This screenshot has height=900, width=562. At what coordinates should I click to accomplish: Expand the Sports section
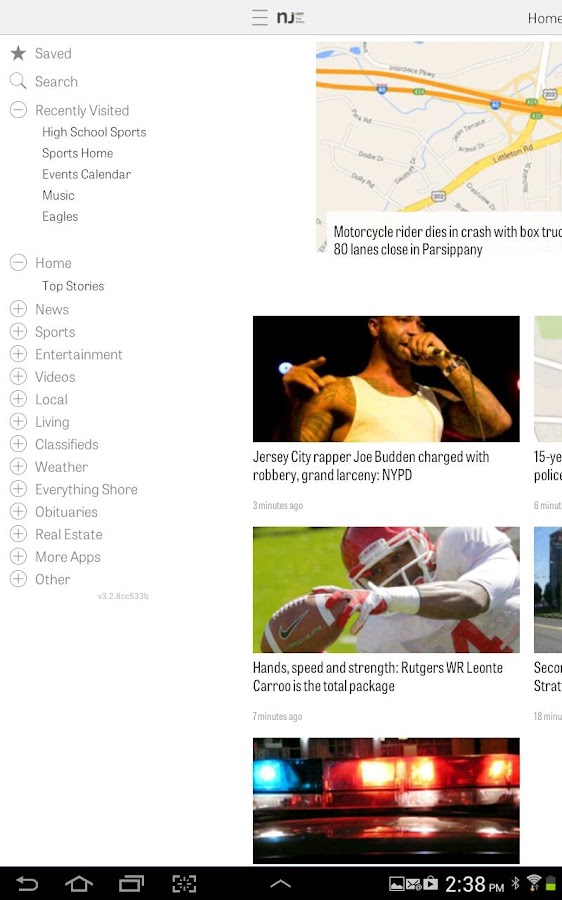[18, 331]
